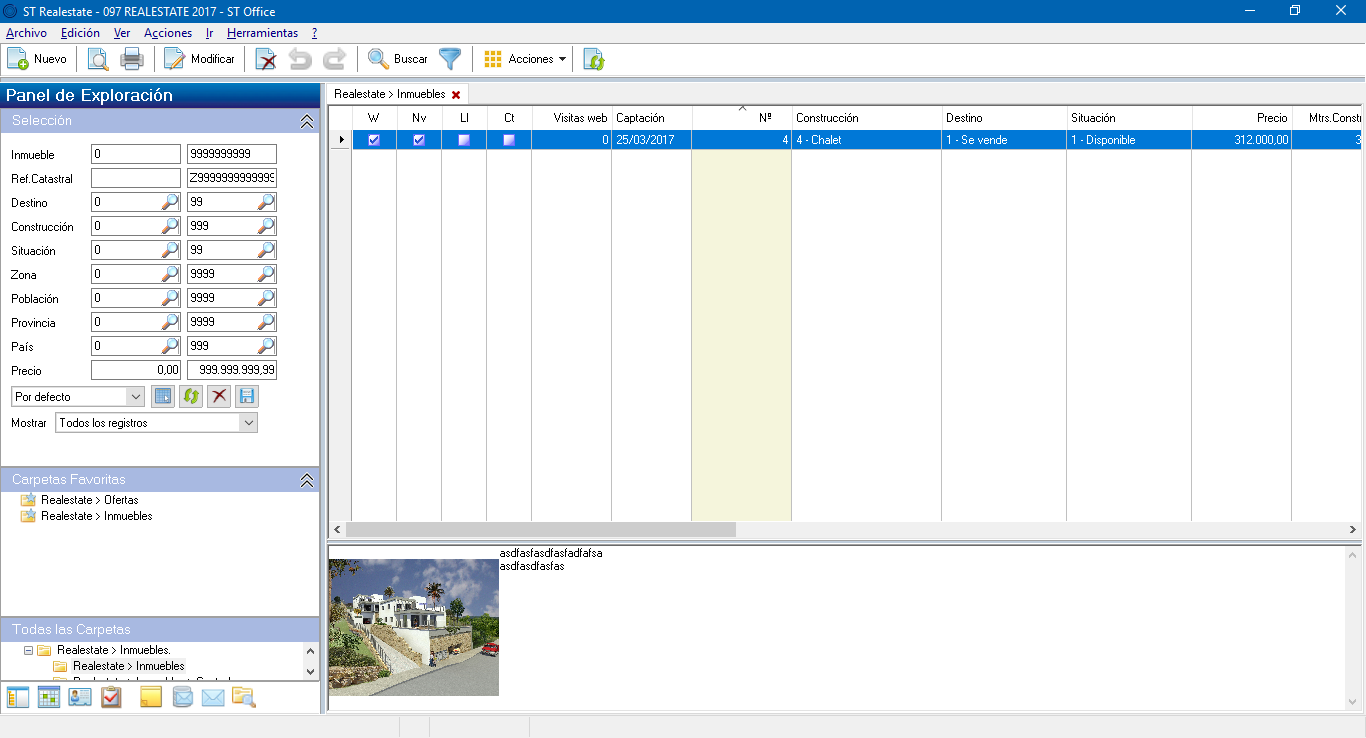Click the Inmueble starting value field

pos(136,154)
